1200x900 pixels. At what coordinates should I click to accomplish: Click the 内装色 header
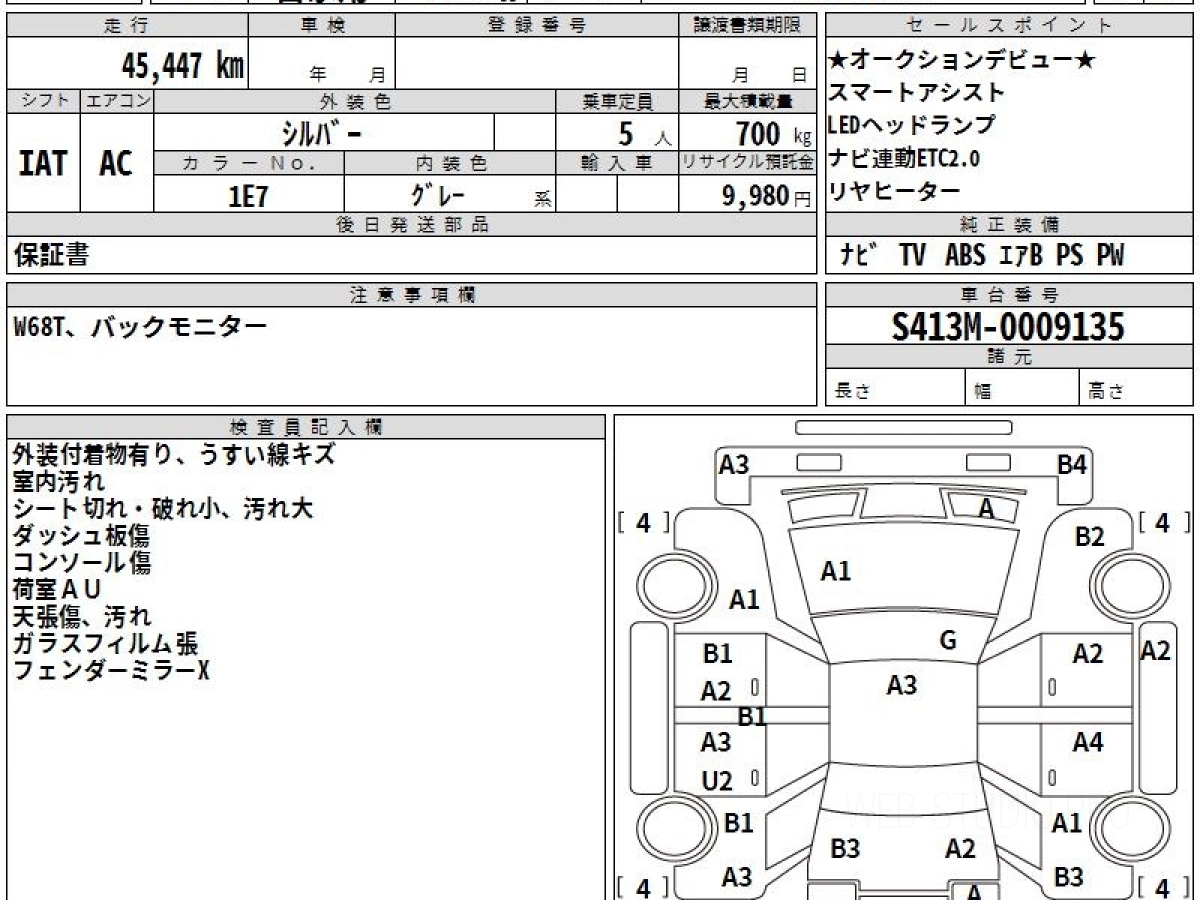450,163
